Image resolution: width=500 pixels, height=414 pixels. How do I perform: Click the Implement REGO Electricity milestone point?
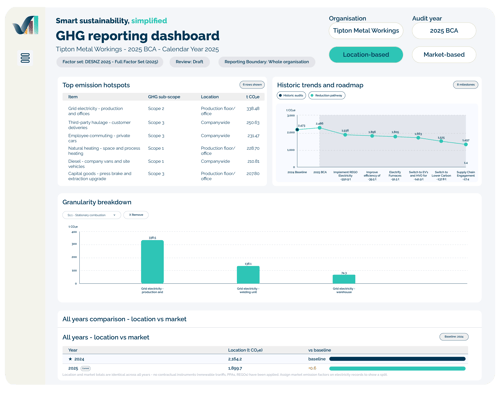[345, 135]
